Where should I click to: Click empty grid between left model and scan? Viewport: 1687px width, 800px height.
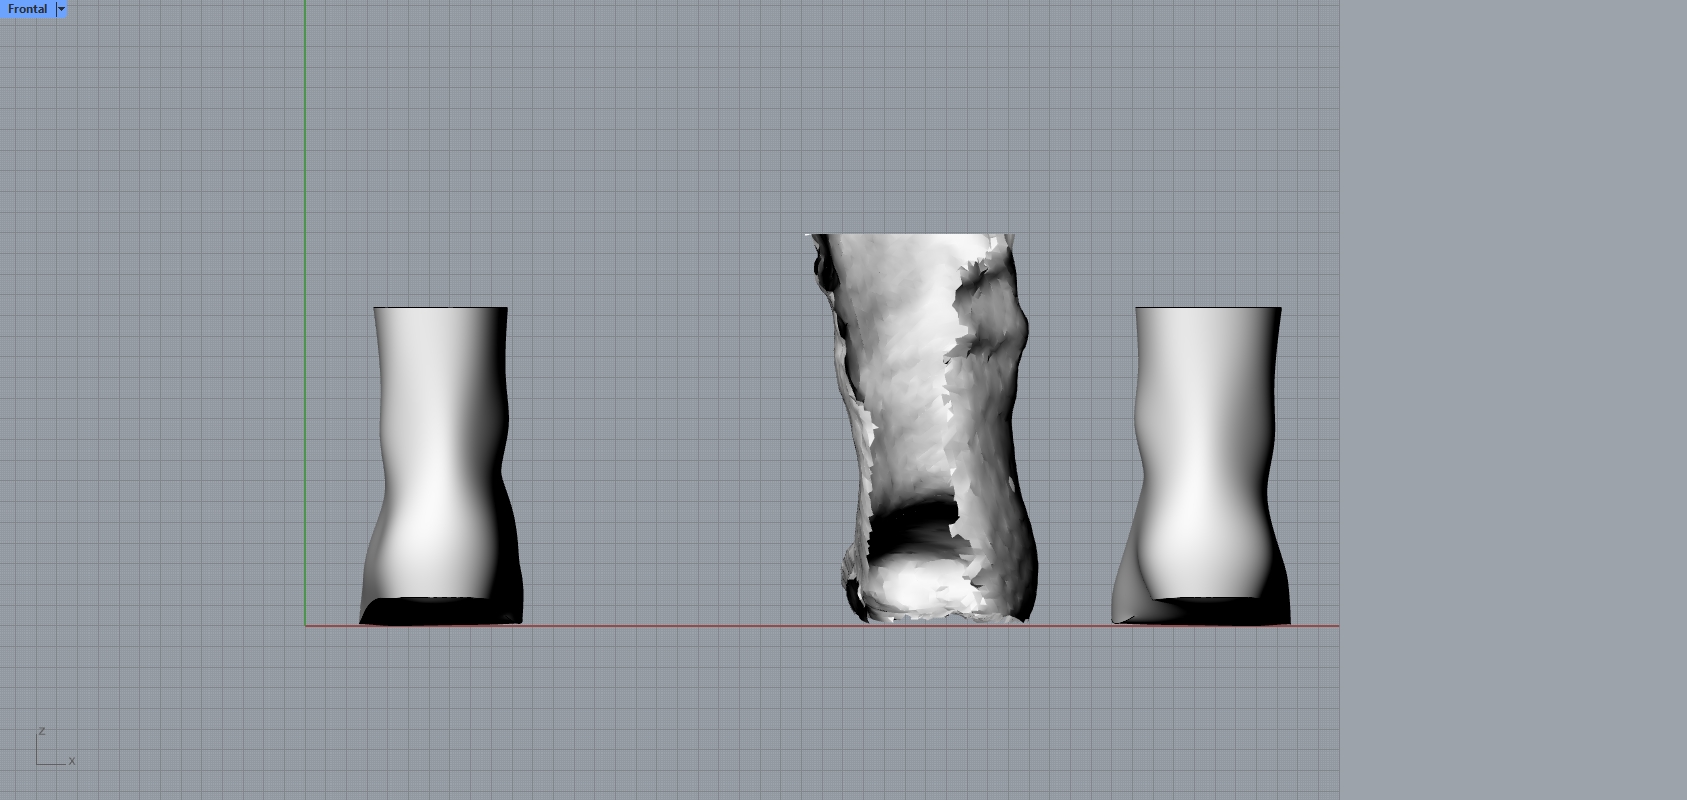pyautogui.click(x=670, y=450)
